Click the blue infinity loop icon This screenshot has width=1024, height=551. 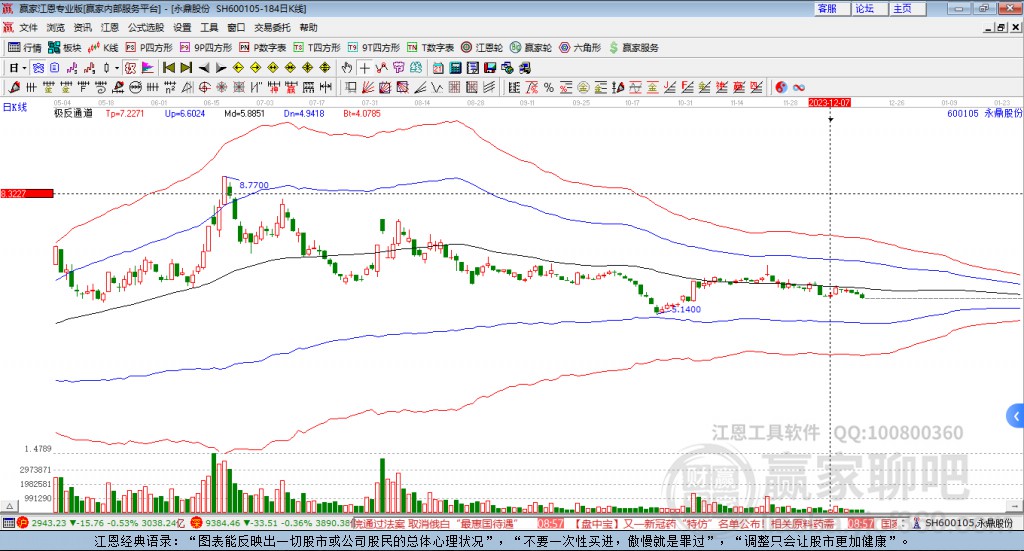[x=799, y=87]
